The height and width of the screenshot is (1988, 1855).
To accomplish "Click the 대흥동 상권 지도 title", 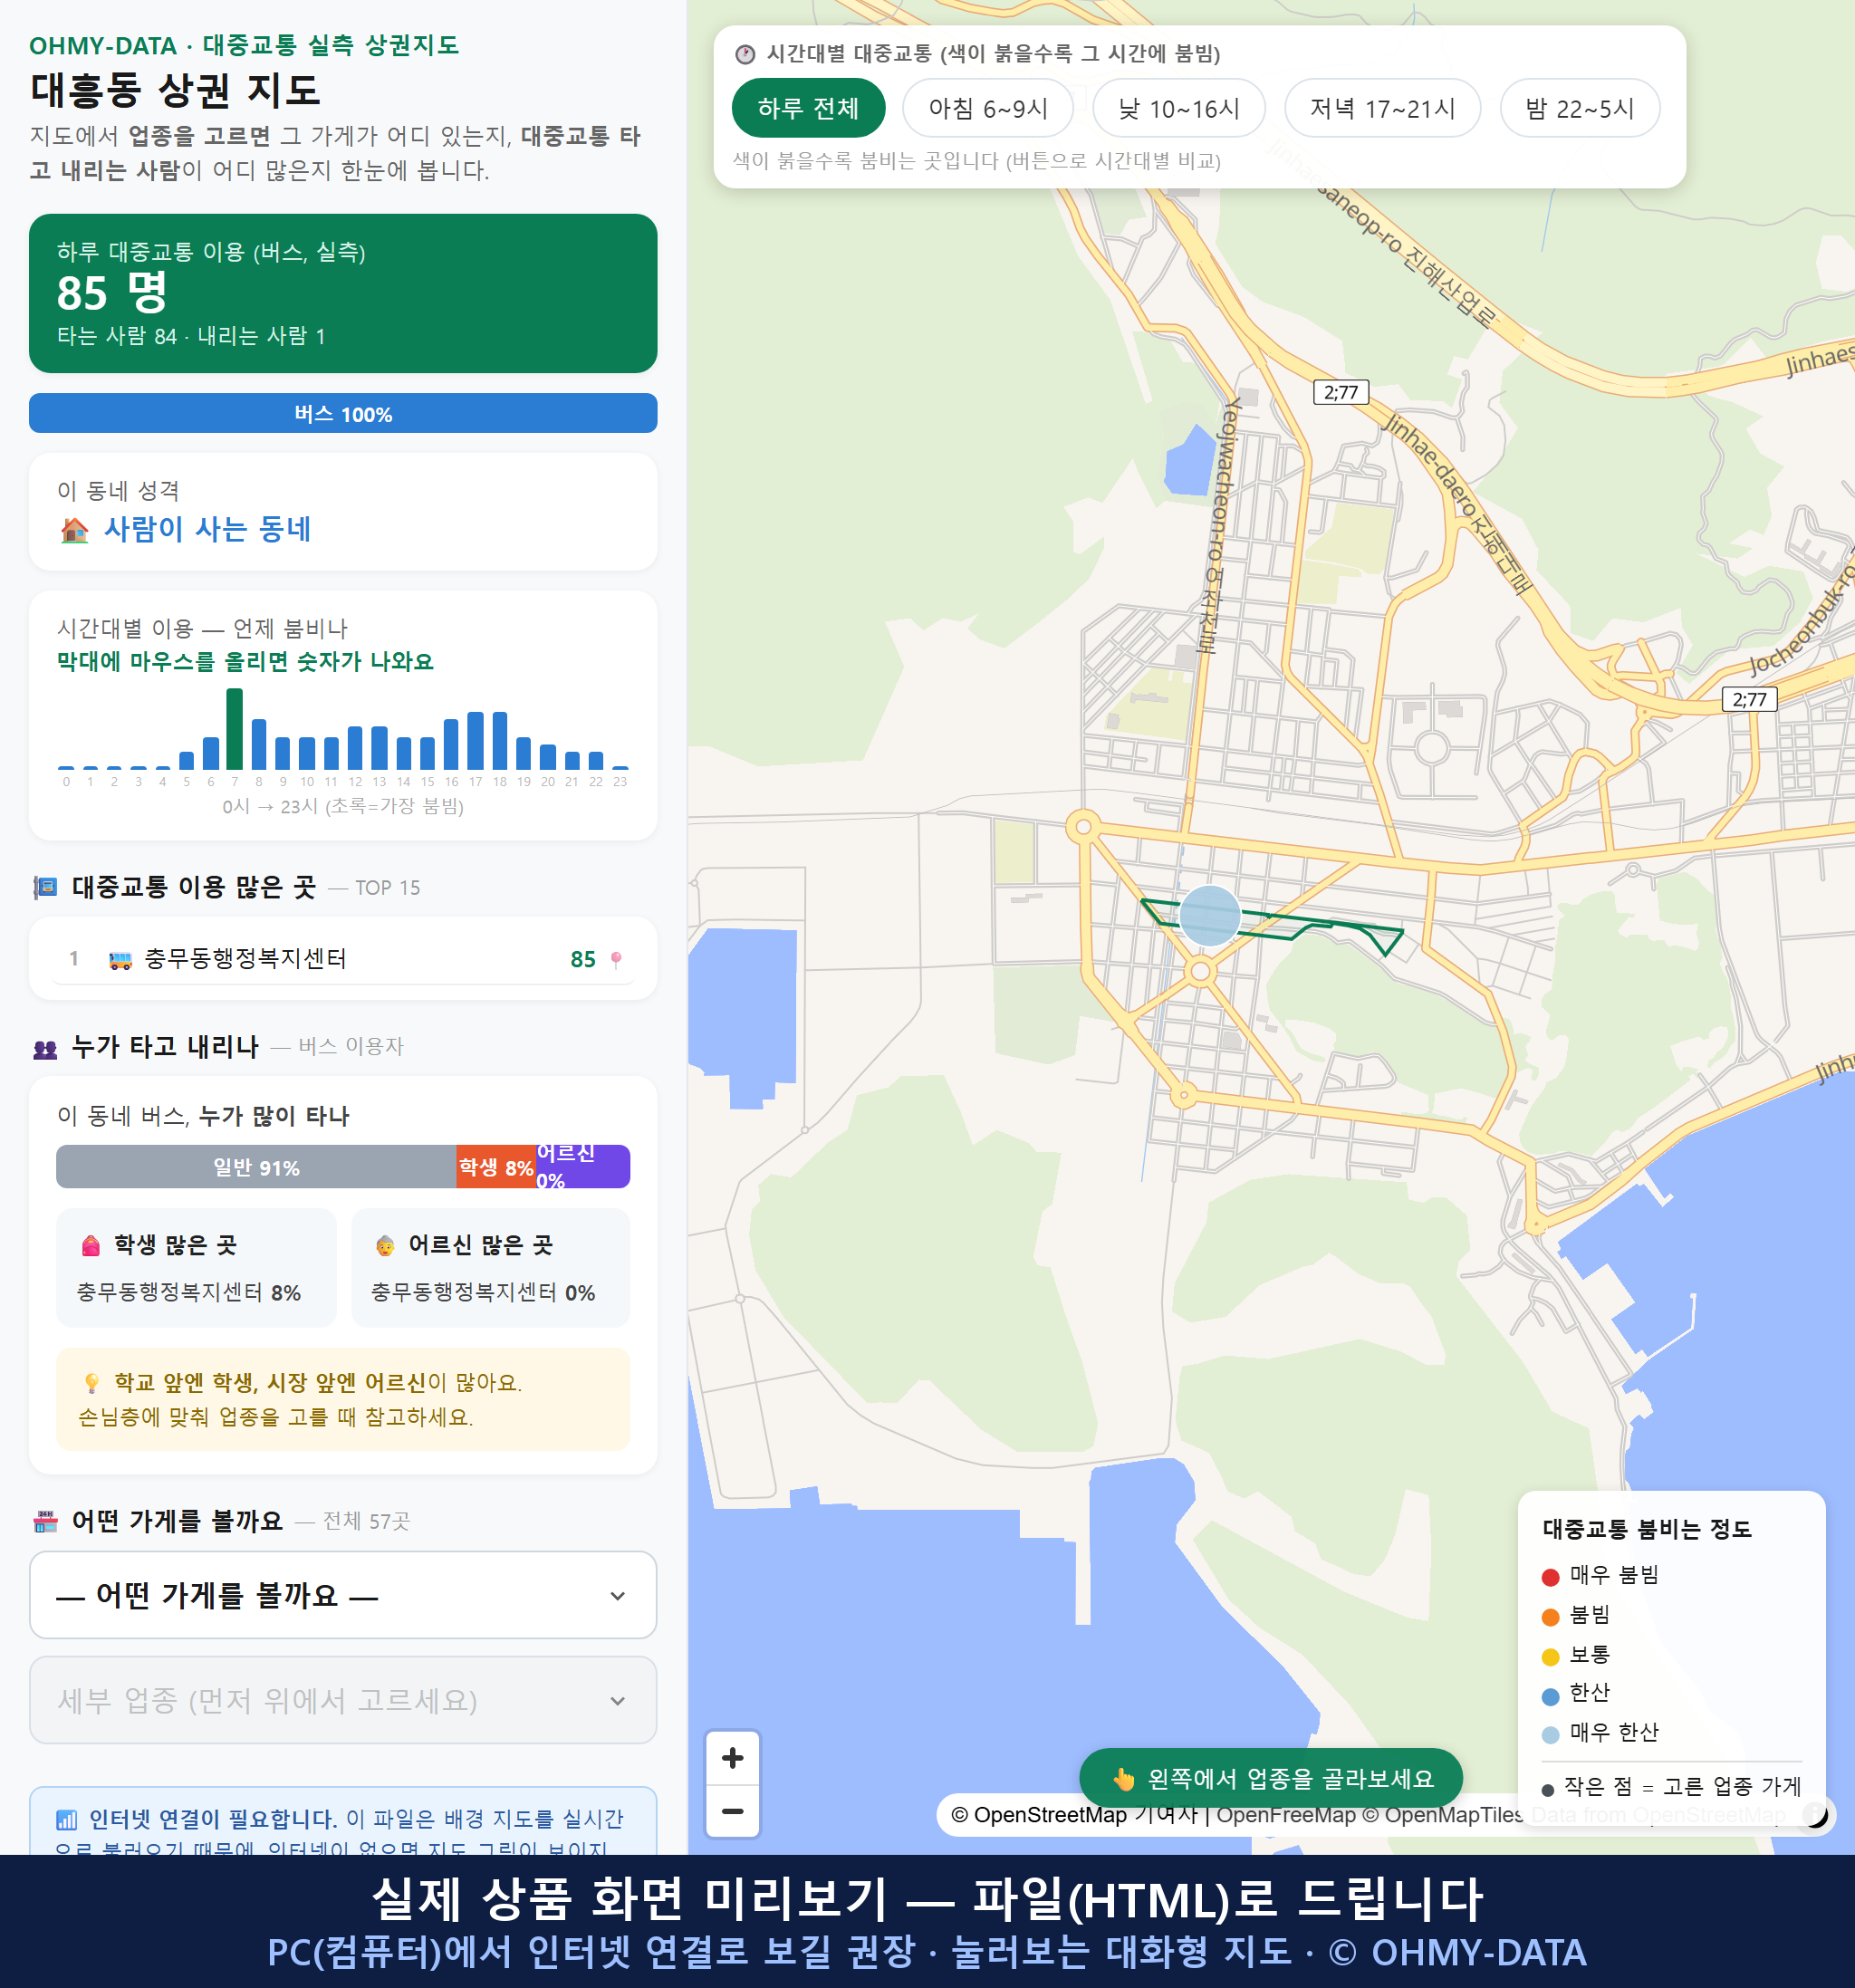I will coord(175,90).
